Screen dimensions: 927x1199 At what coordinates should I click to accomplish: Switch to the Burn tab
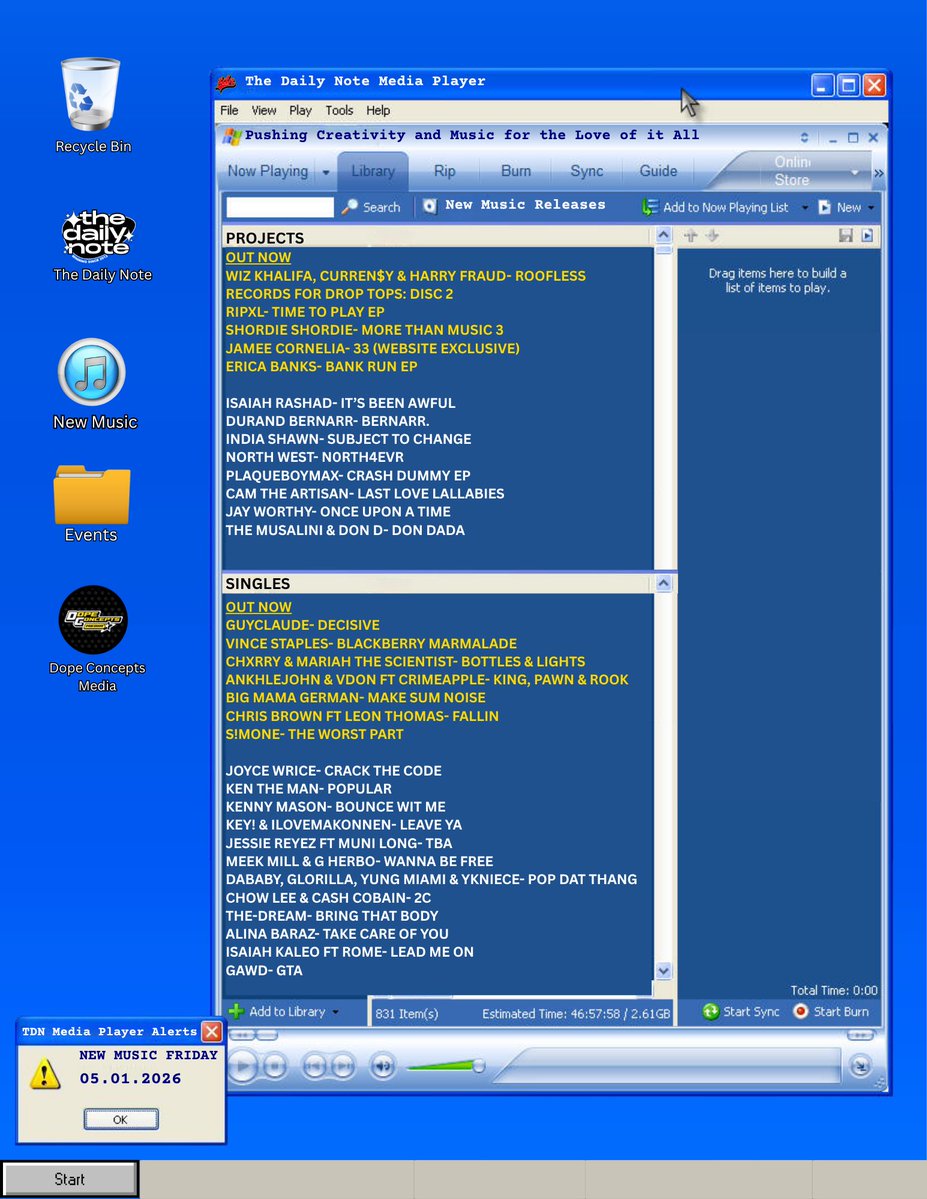(x=516, y=171)
